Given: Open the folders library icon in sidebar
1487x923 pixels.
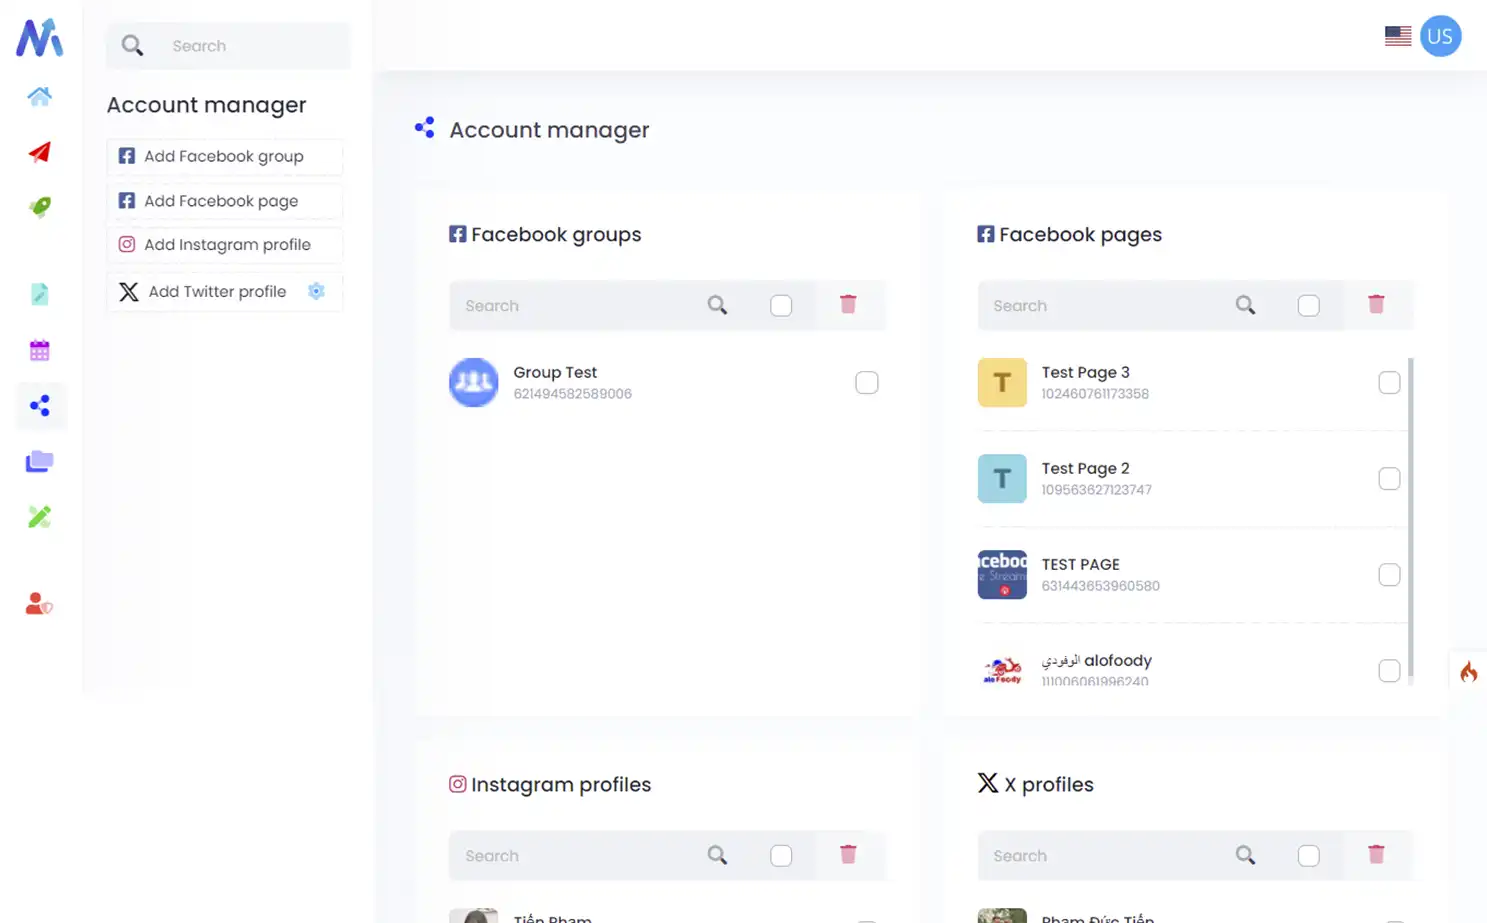Looking at the screenshot, I should [39, 461].
